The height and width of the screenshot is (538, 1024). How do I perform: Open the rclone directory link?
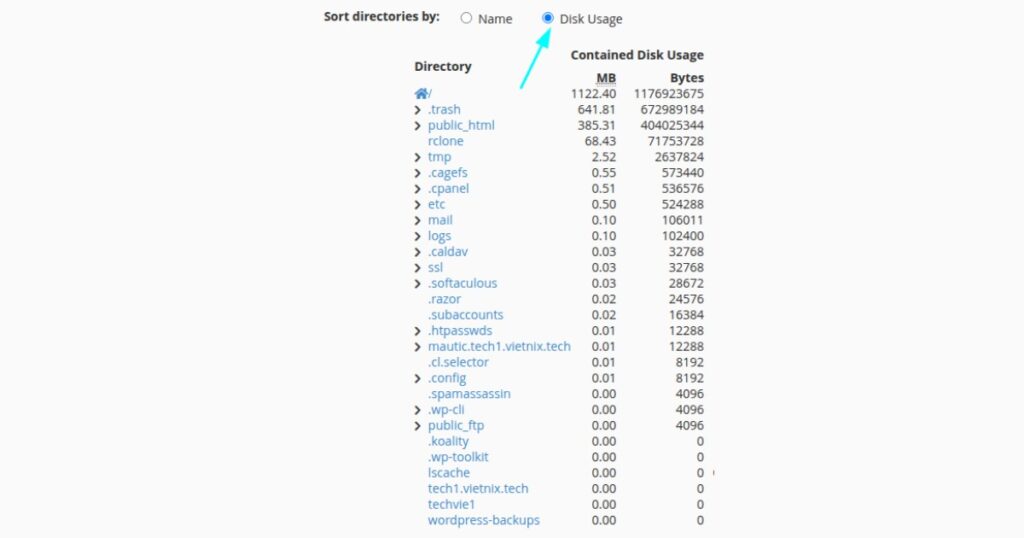point(445,141)
